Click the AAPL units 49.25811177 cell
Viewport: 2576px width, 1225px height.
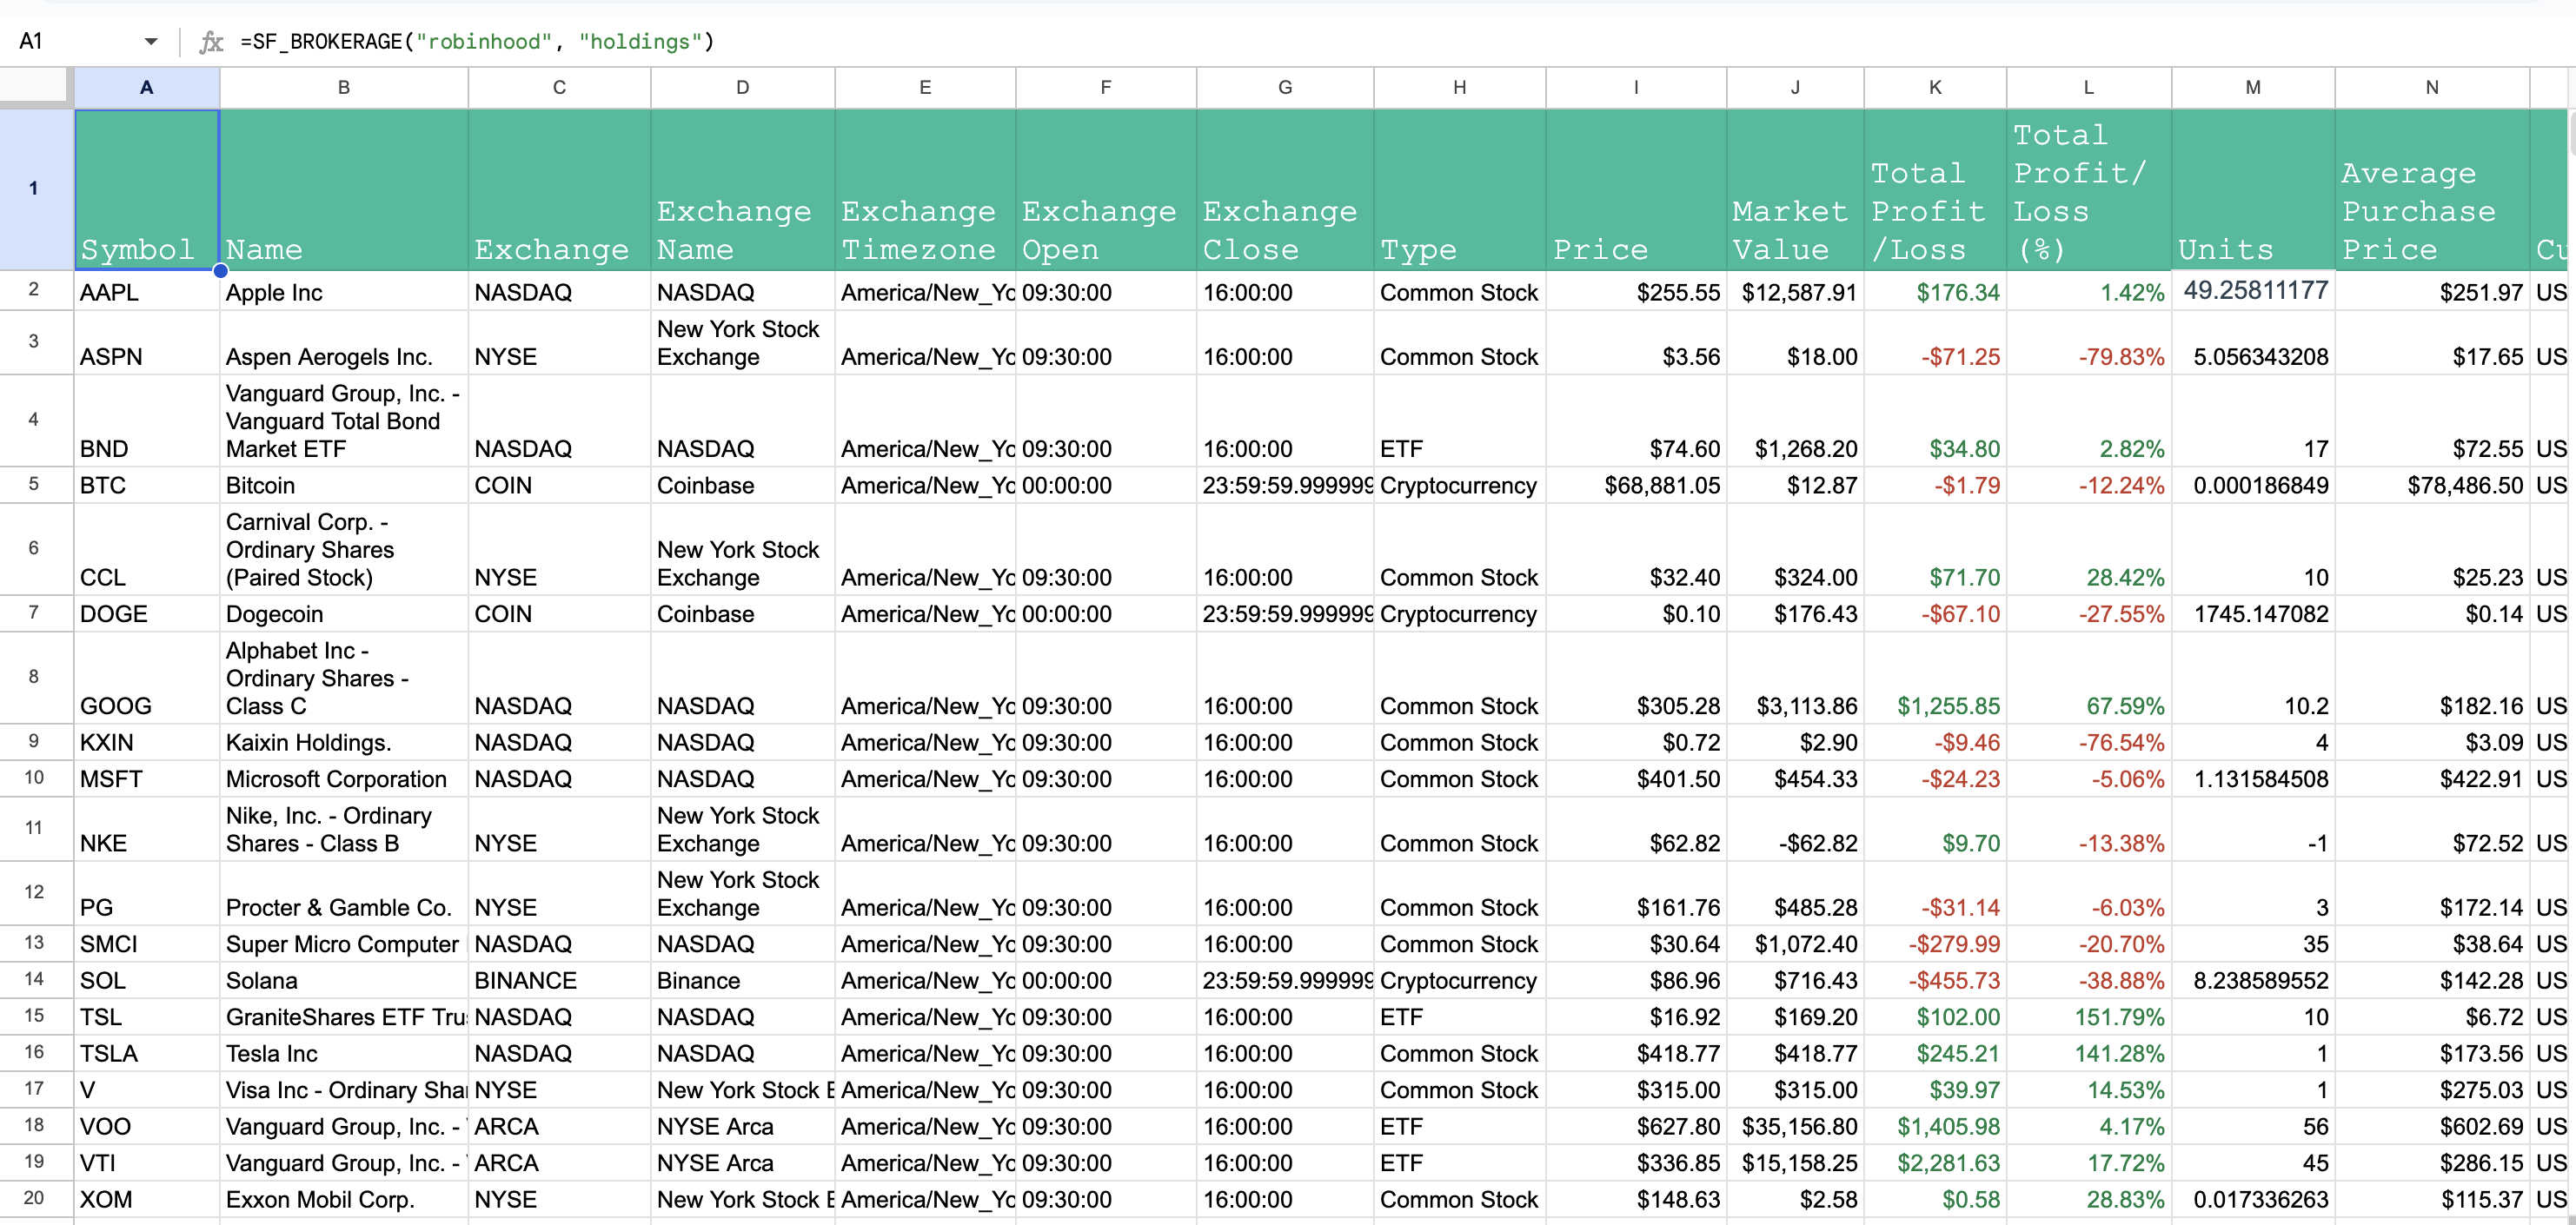pos(2253,292)
